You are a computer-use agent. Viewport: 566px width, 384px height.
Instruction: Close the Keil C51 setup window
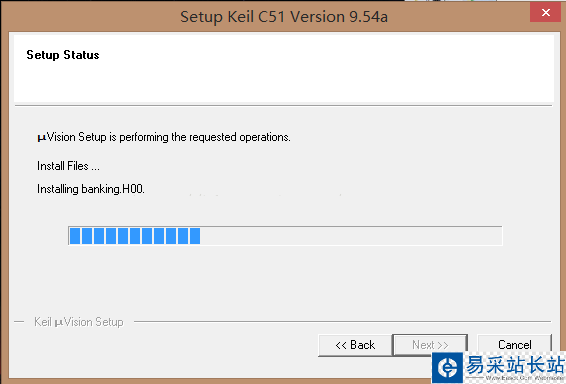coord(545,13)
